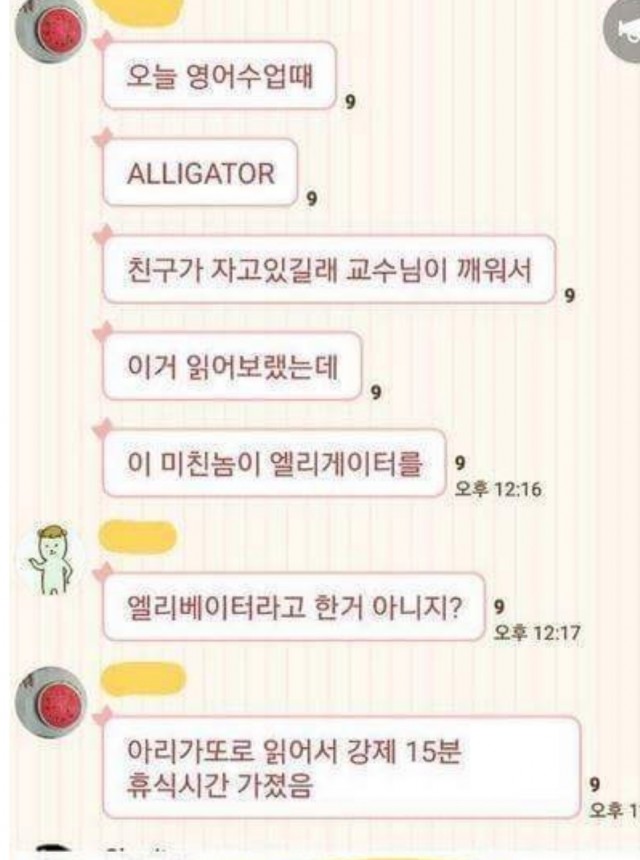This screenshot has width=640, height=860.
Task: Select the '오늘 영어수업때' message bubble
Action: tap(219, 75)
